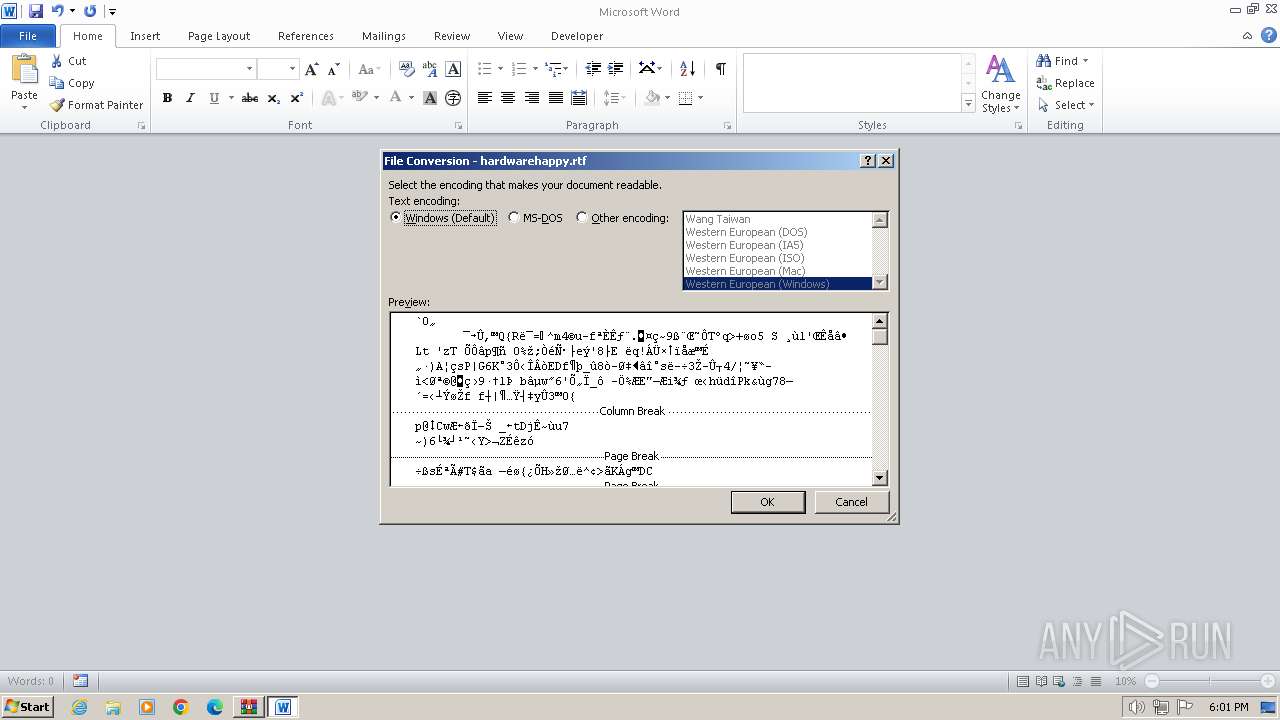This screenshot has width=1280, height=720.
Task: Expand the Styles gallery More arrow
Action: click(968, 103)
